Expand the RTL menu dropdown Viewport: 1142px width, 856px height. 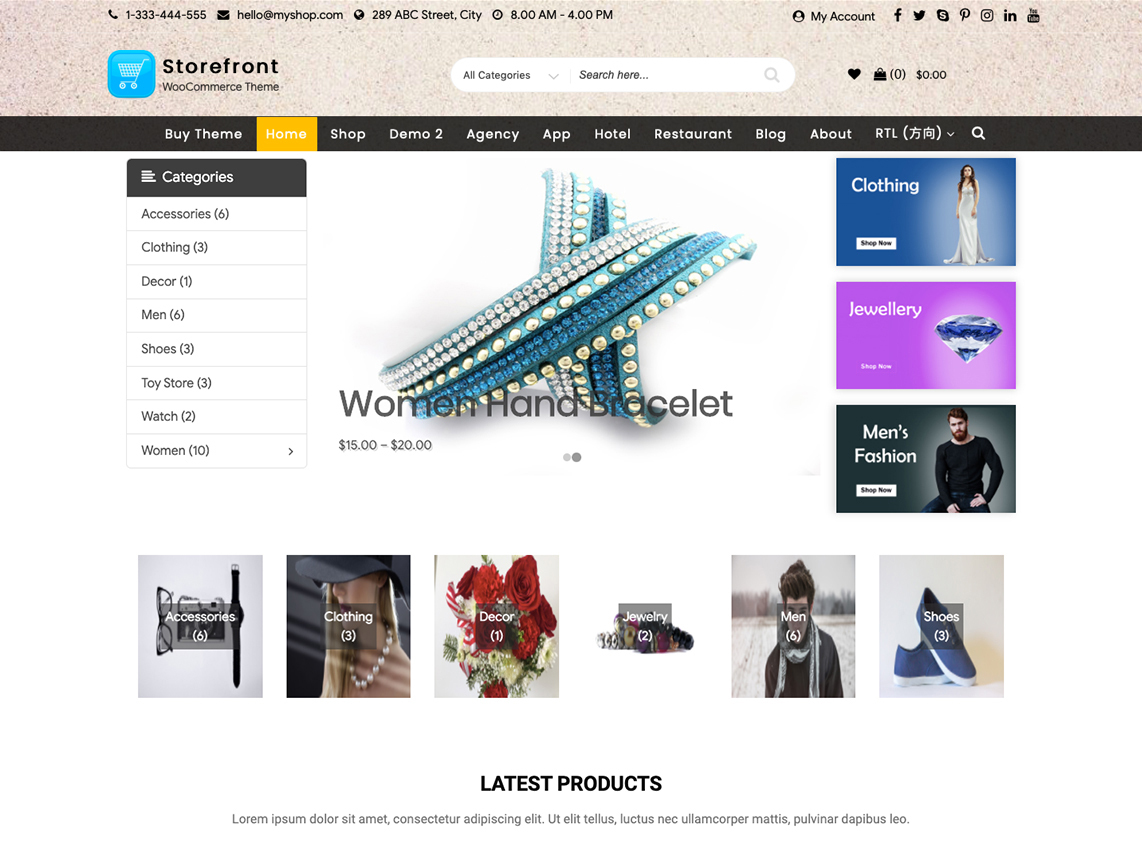915,133
